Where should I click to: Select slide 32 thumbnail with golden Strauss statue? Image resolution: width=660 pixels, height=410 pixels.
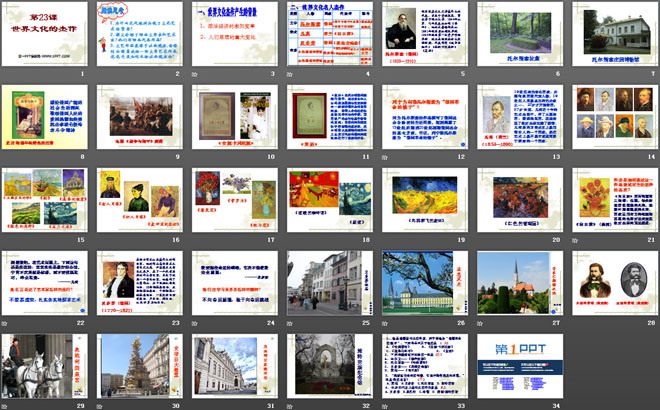(330, 366)
